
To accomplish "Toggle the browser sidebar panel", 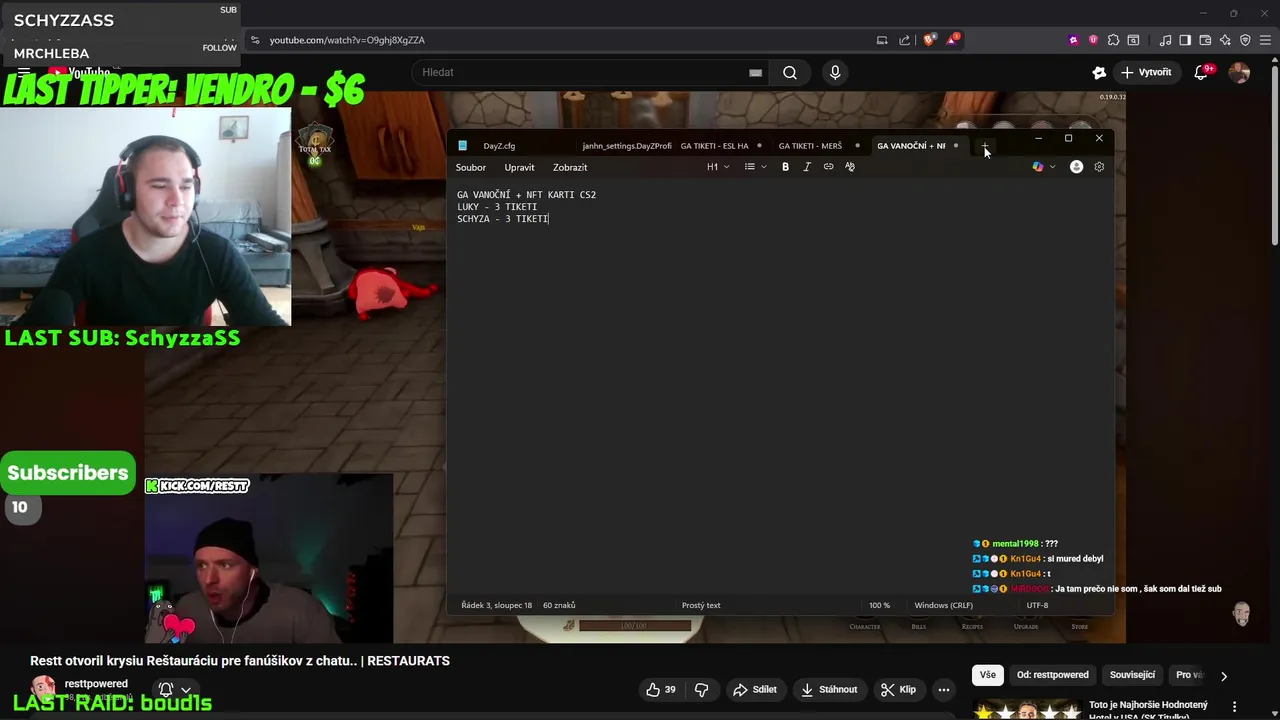I will [1185, 40].
